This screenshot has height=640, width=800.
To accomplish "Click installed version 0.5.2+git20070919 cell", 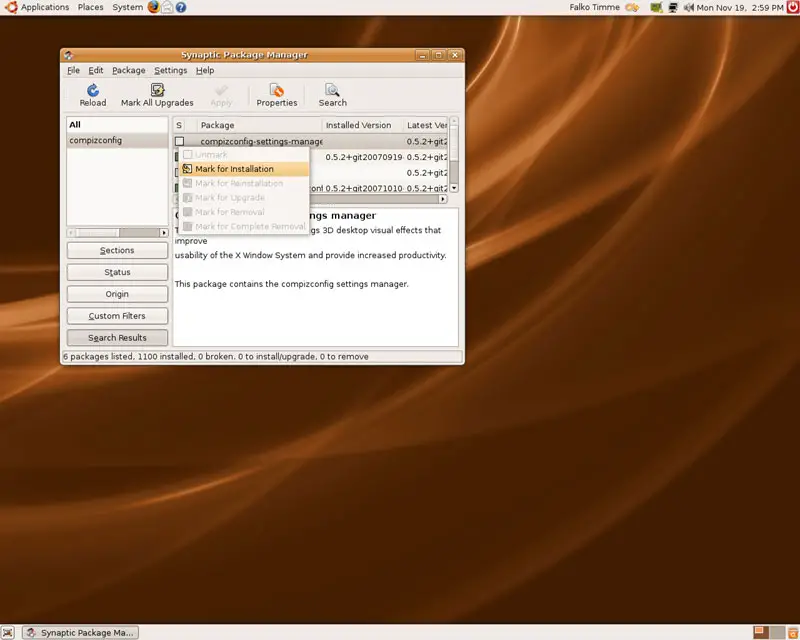I will pos(364,157).
